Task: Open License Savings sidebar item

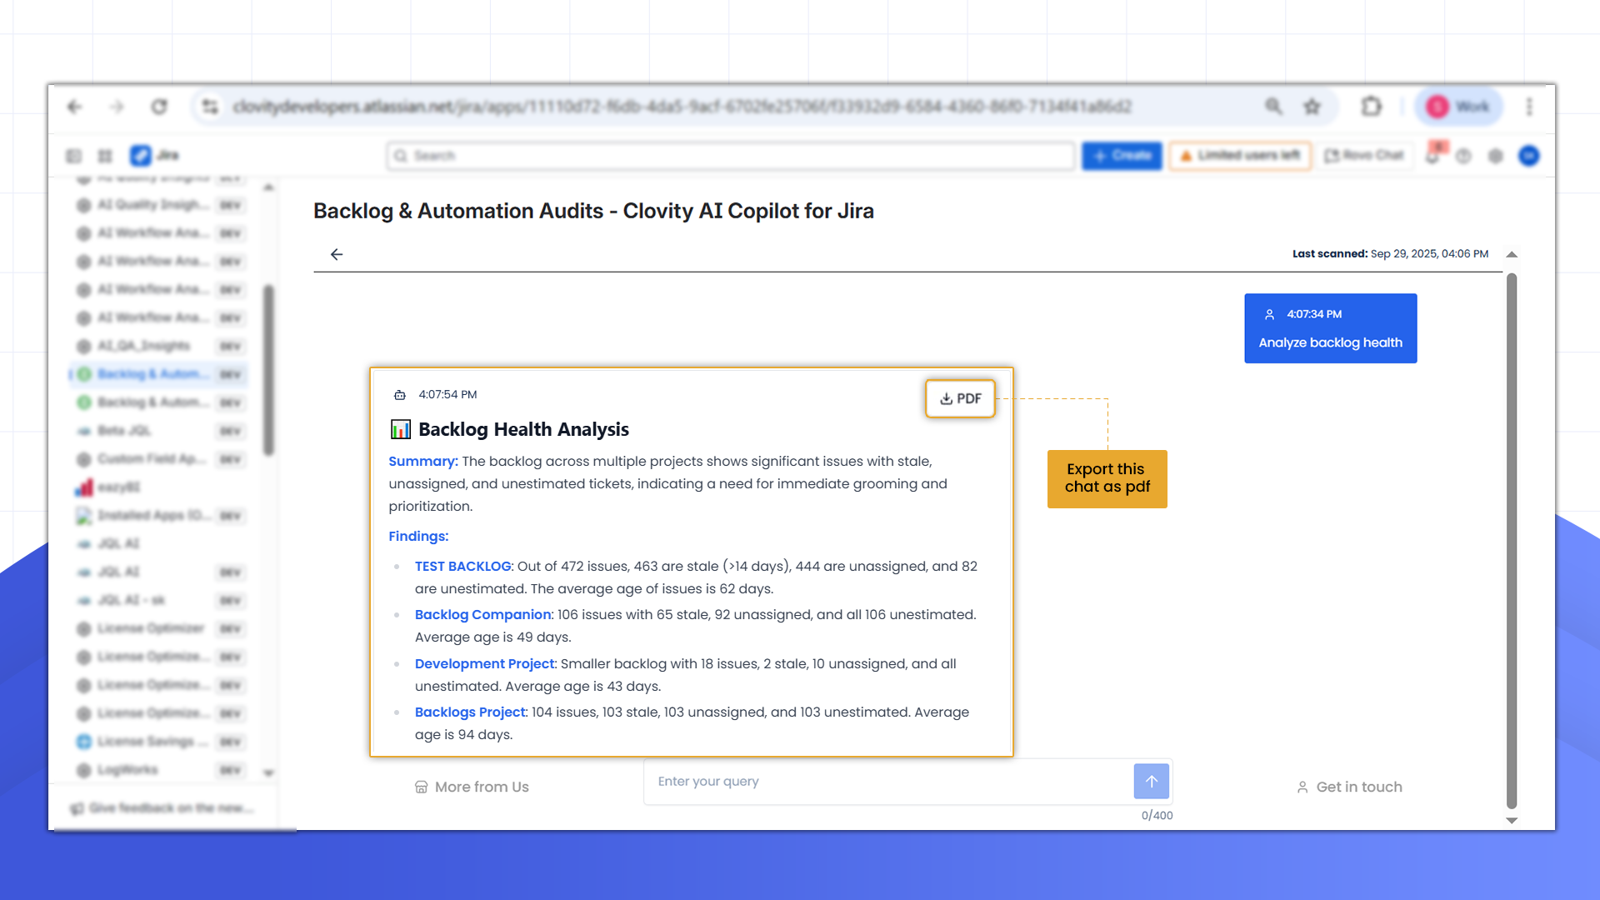Action: 160,742
